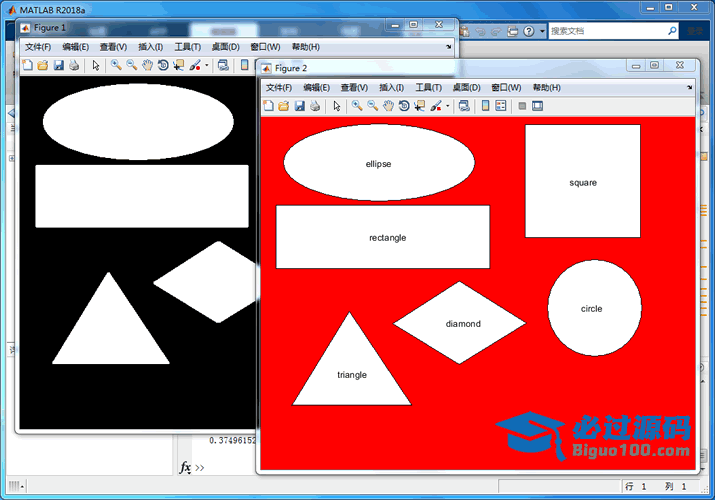The height and width of the screenshot is (500, 715).
Task: Insert Colorbar icon in Figure 2
Action: pyautogui.click(x=486, y=106)
